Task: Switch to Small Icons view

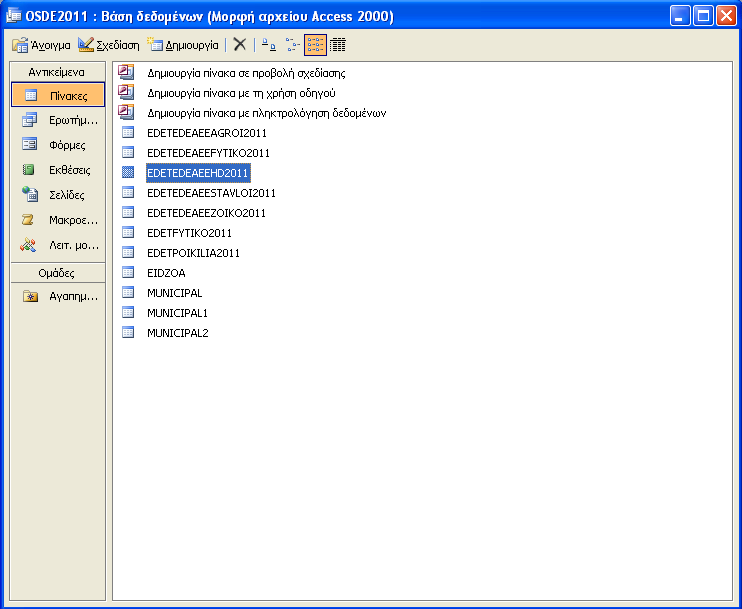Action: (x=292, y=45)
